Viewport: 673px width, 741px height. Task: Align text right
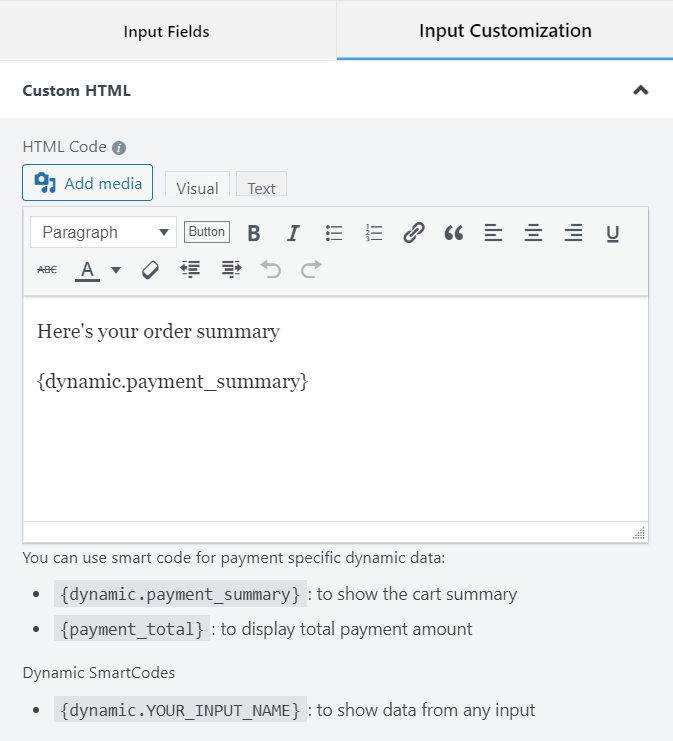click(573, 233)
